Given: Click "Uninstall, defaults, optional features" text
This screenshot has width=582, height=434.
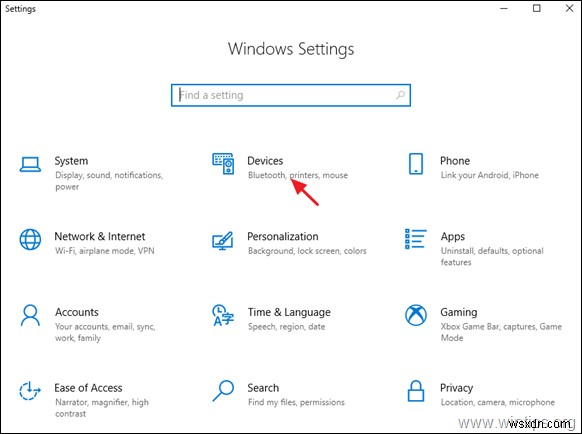Looking at the screenshot, I should click(x=492, y=257).
